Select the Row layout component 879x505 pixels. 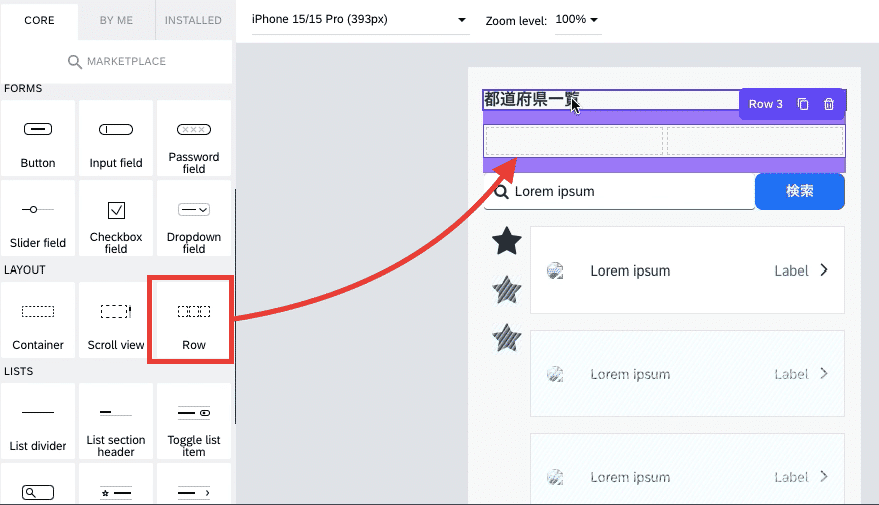(x=193, y=320)
